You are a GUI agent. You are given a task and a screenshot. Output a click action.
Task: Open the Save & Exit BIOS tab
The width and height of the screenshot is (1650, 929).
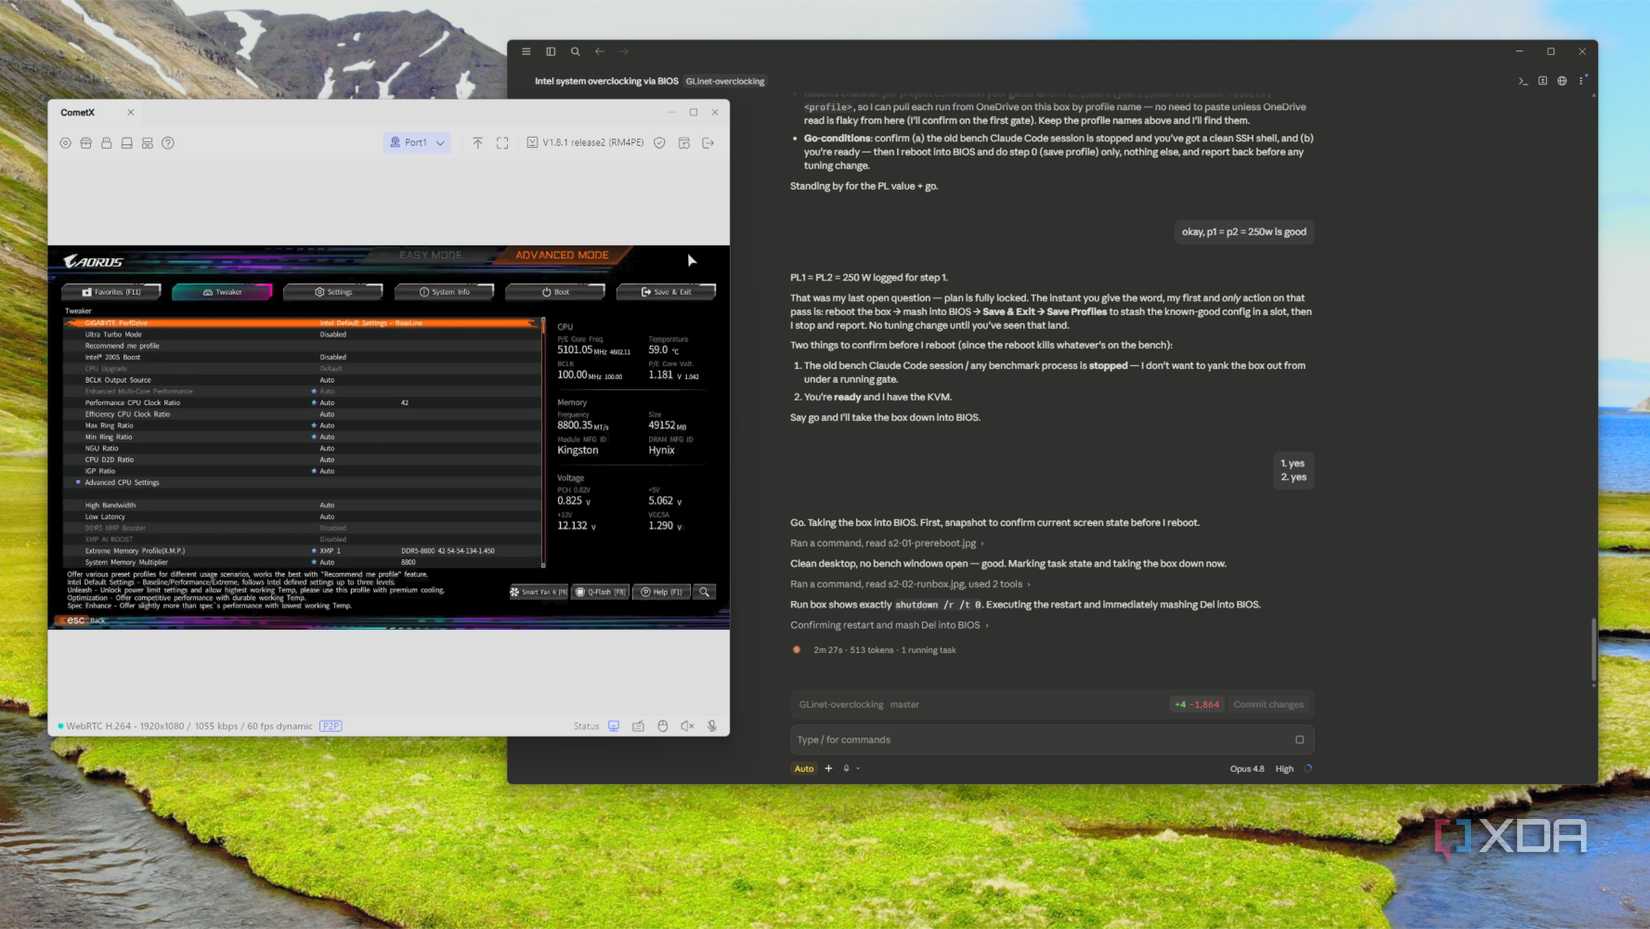click(x=666, y=292)
